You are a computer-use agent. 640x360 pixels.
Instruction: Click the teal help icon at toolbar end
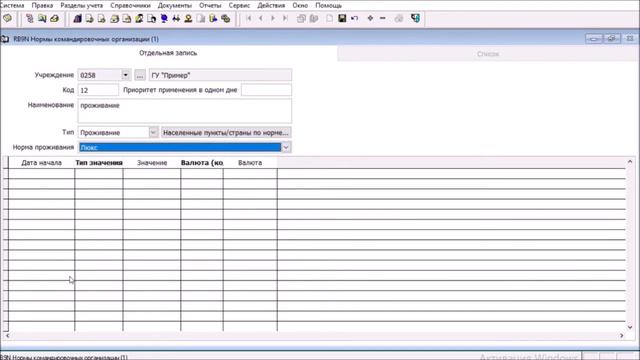(x=415, y=18)
